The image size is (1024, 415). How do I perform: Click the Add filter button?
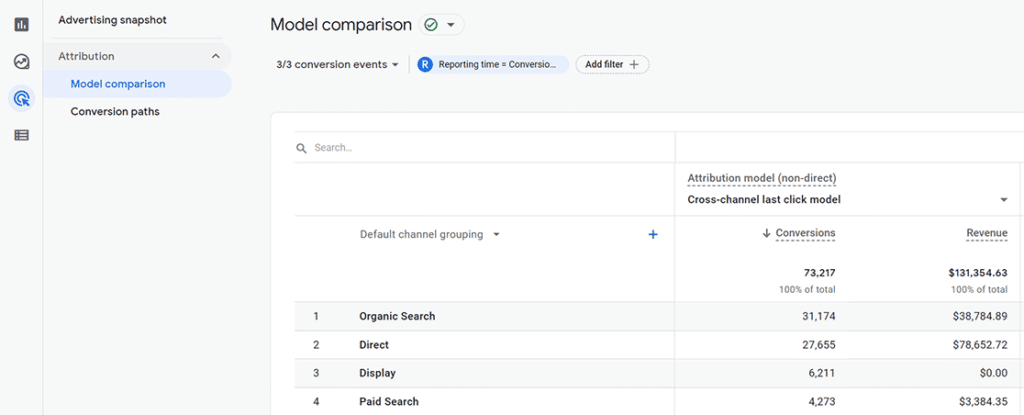point(612,65)
